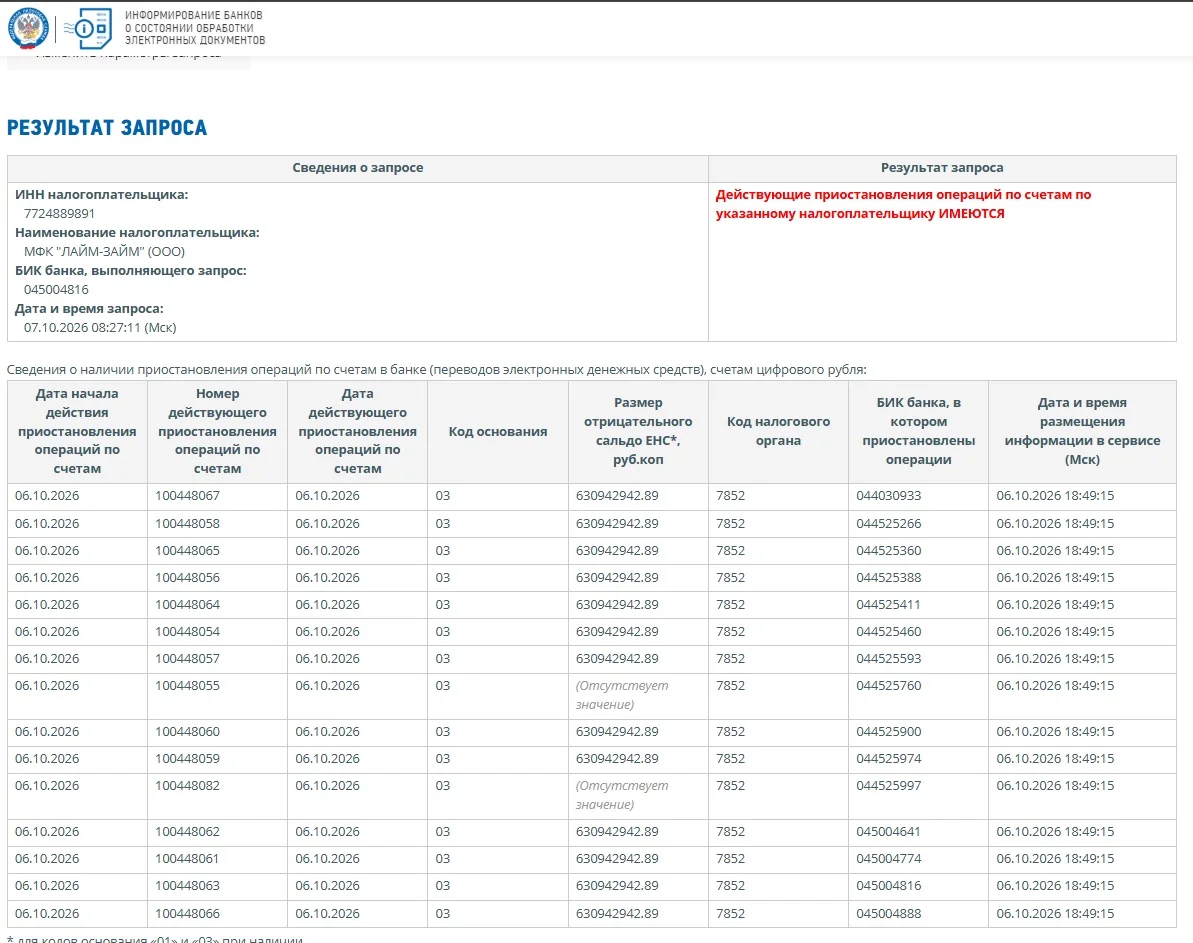Select suspension number 100448066
The height and width of the screenshot is (943, 1193).
pos(187,914)
